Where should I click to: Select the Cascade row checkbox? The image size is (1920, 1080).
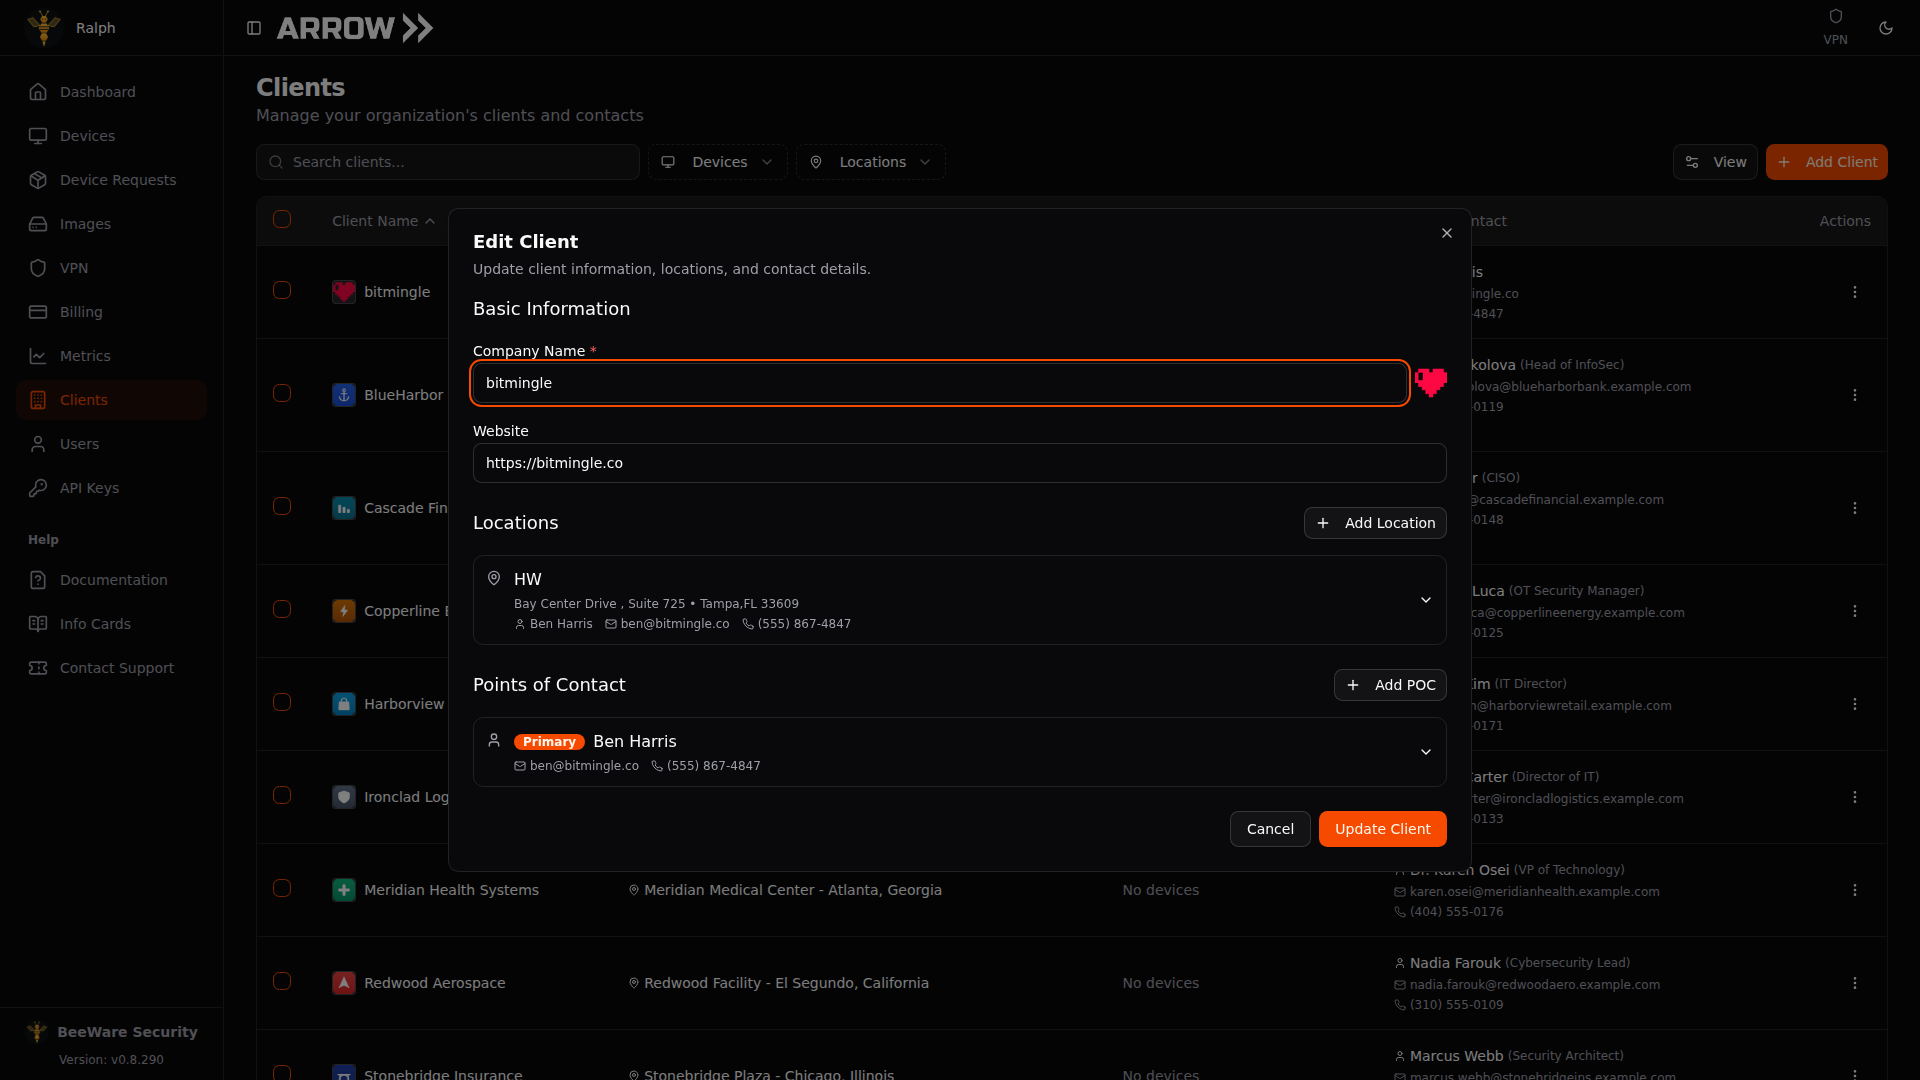coord(282,506)
